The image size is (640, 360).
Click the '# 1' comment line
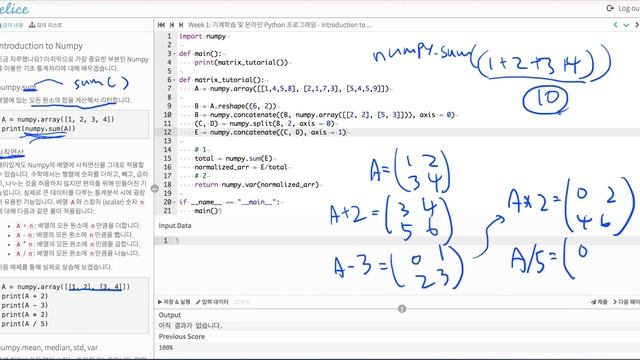pyautogui.click(x=200, y=150)
